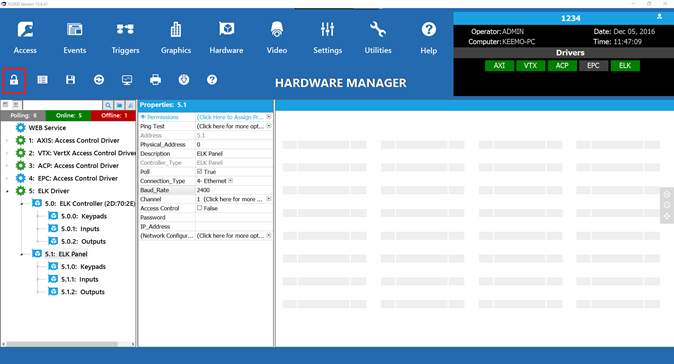
Task: Click the EPC driver status button
Action: [594, 66]
